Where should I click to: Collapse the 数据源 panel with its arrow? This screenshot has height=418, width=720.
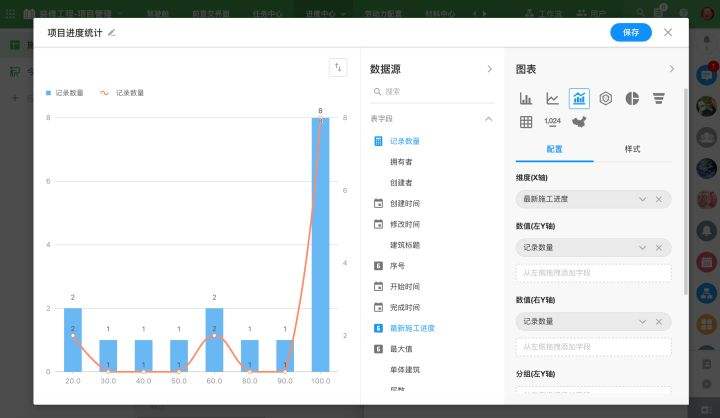point(489,69)
